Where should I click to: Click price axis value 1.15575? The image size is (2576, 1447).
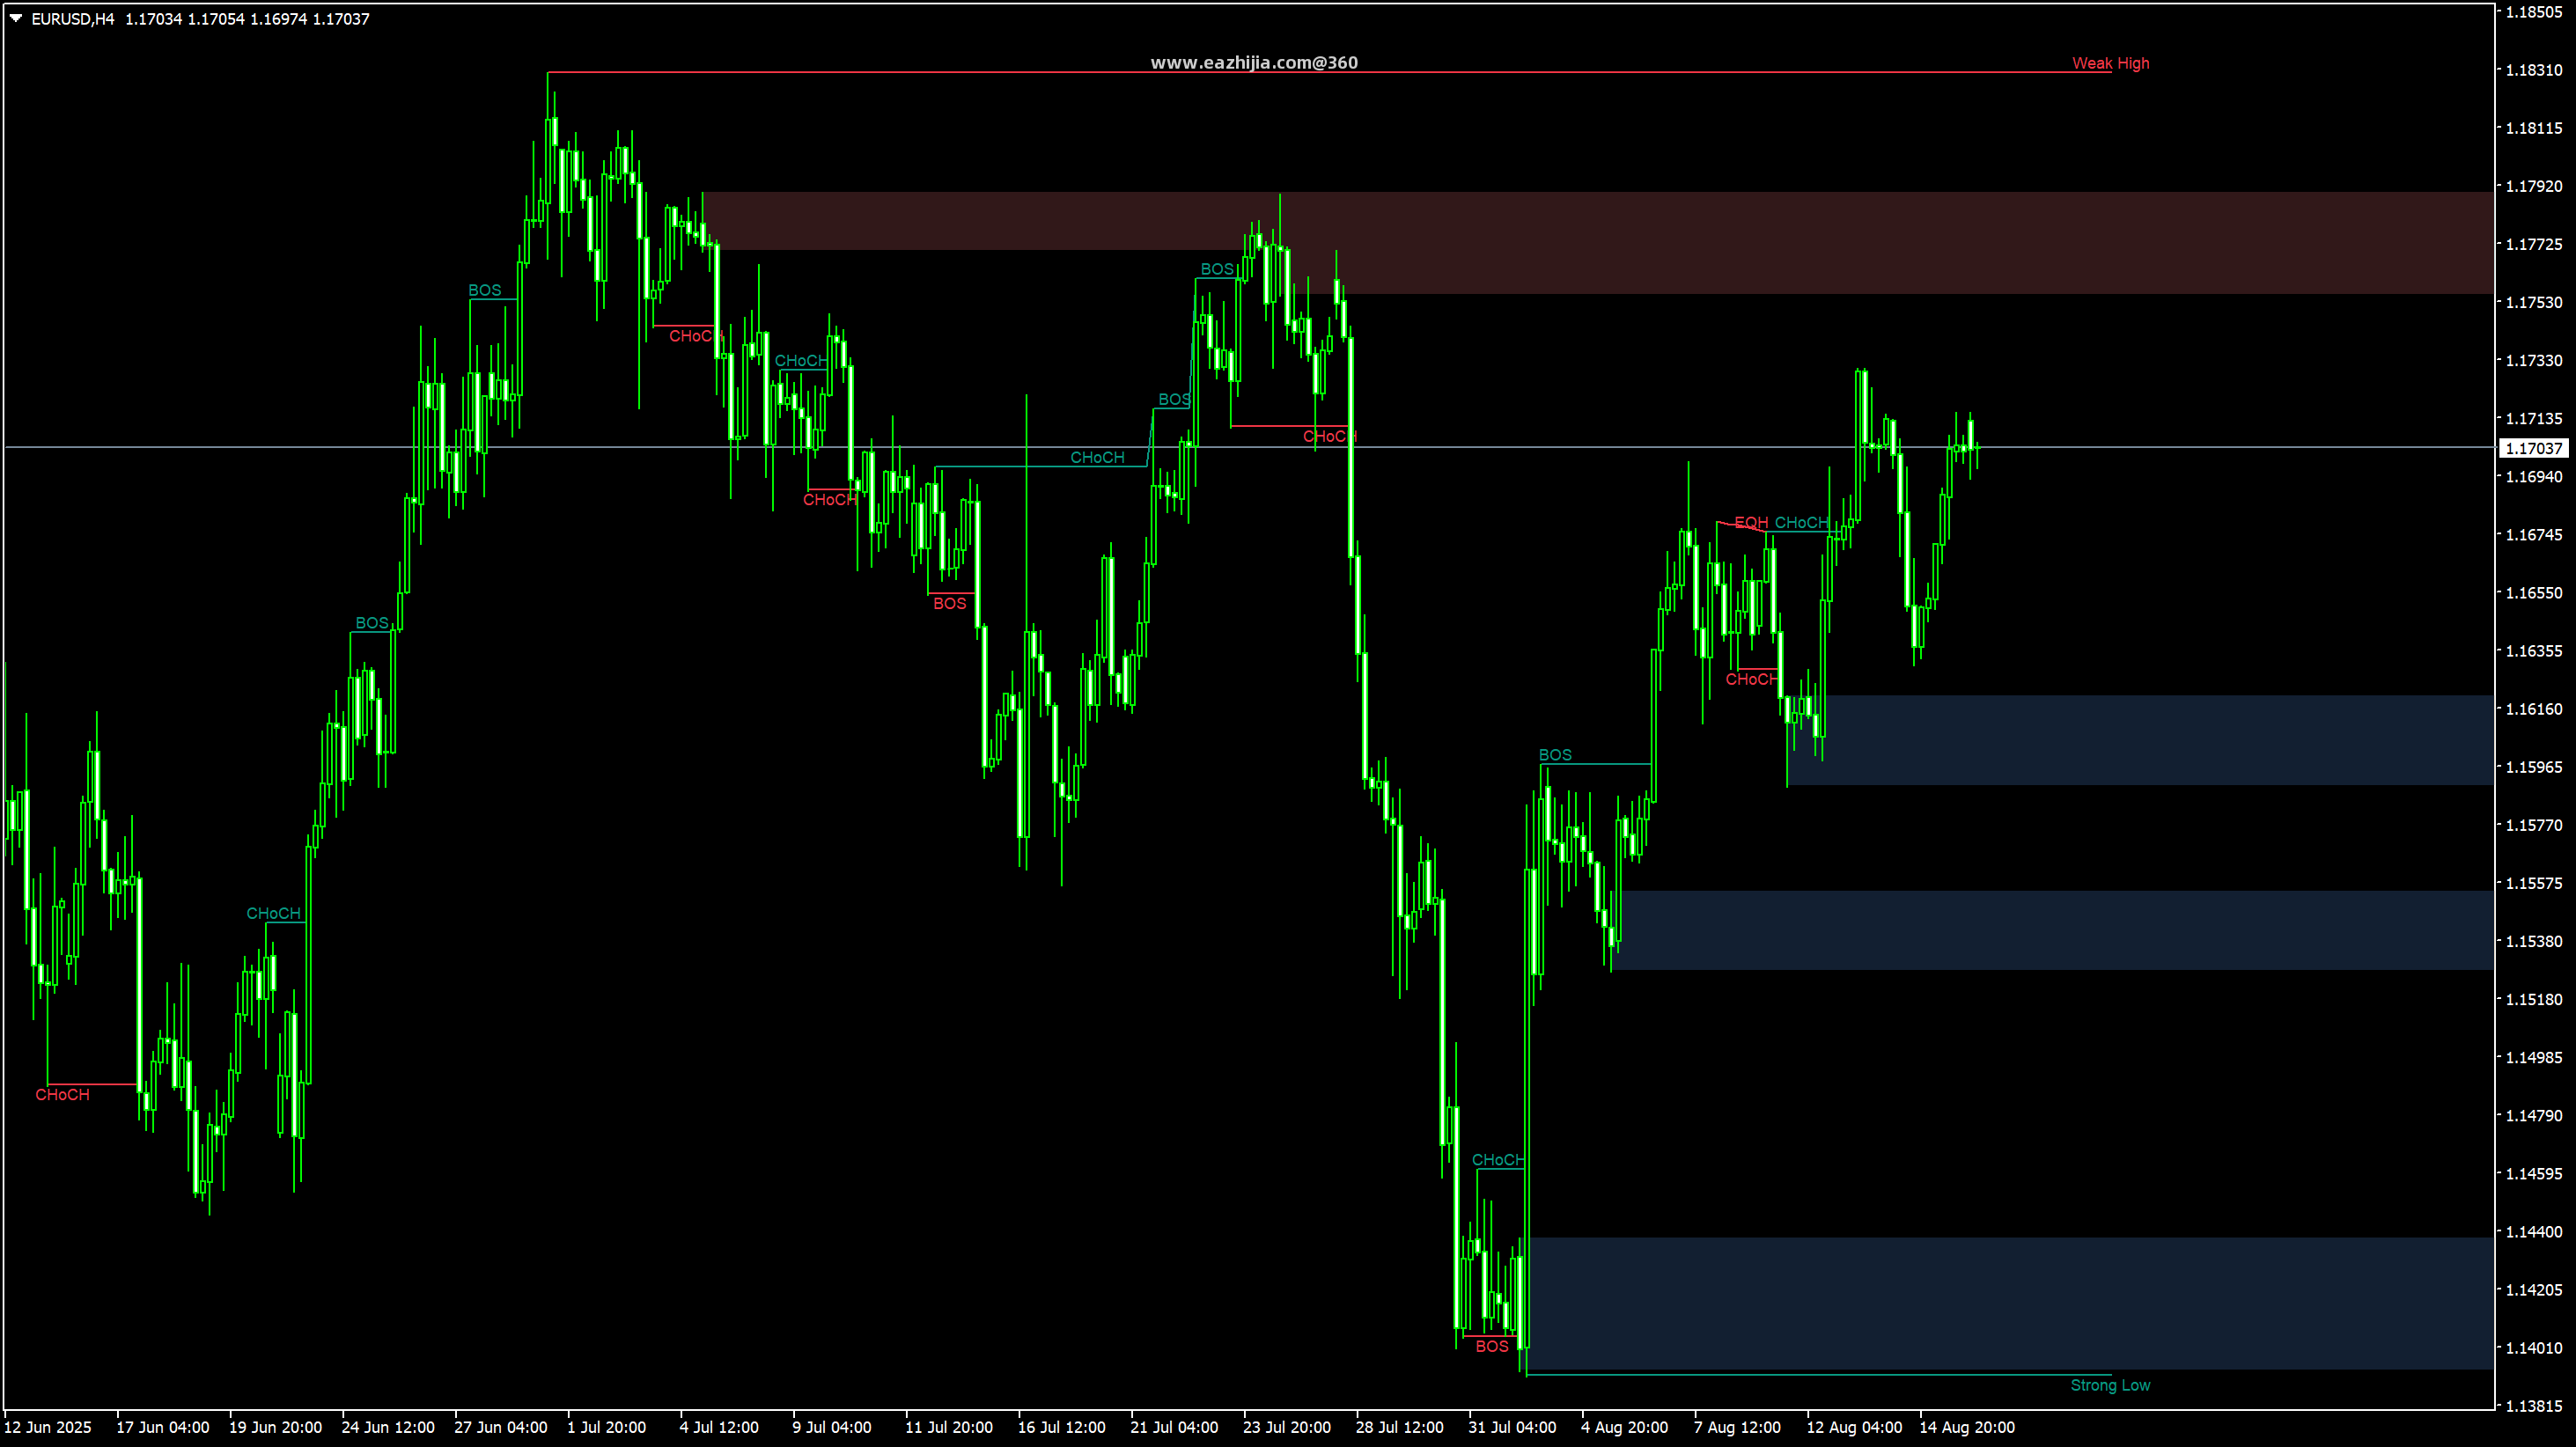[x=2534, y=883]
